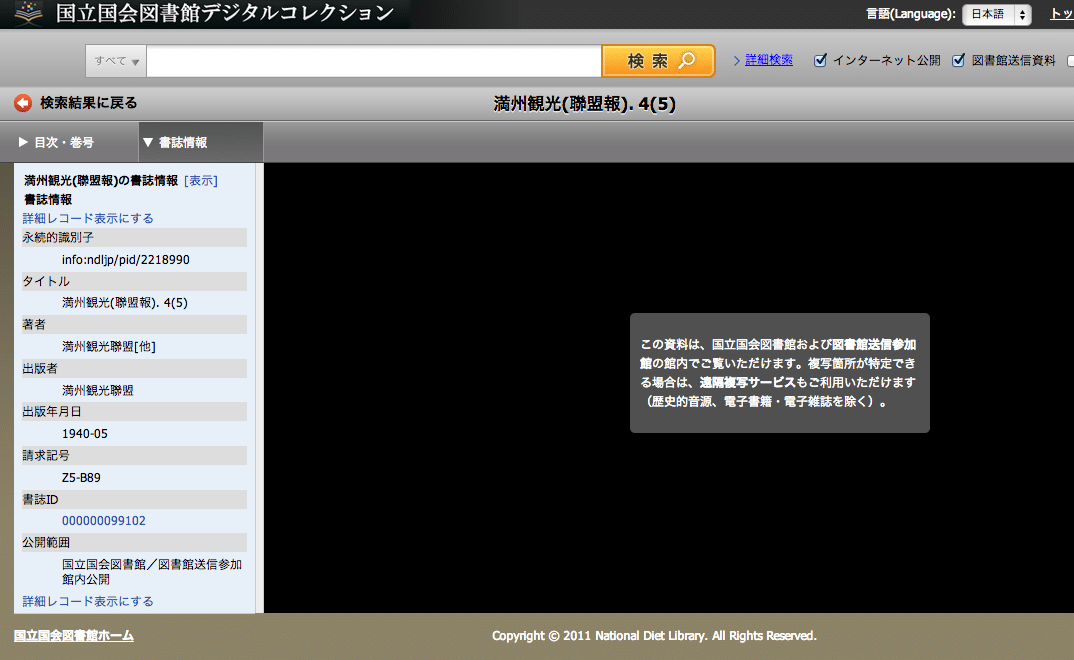Toggle the 図書館送信資料 checkbox
1074x660 pixels.
point(959,60)
